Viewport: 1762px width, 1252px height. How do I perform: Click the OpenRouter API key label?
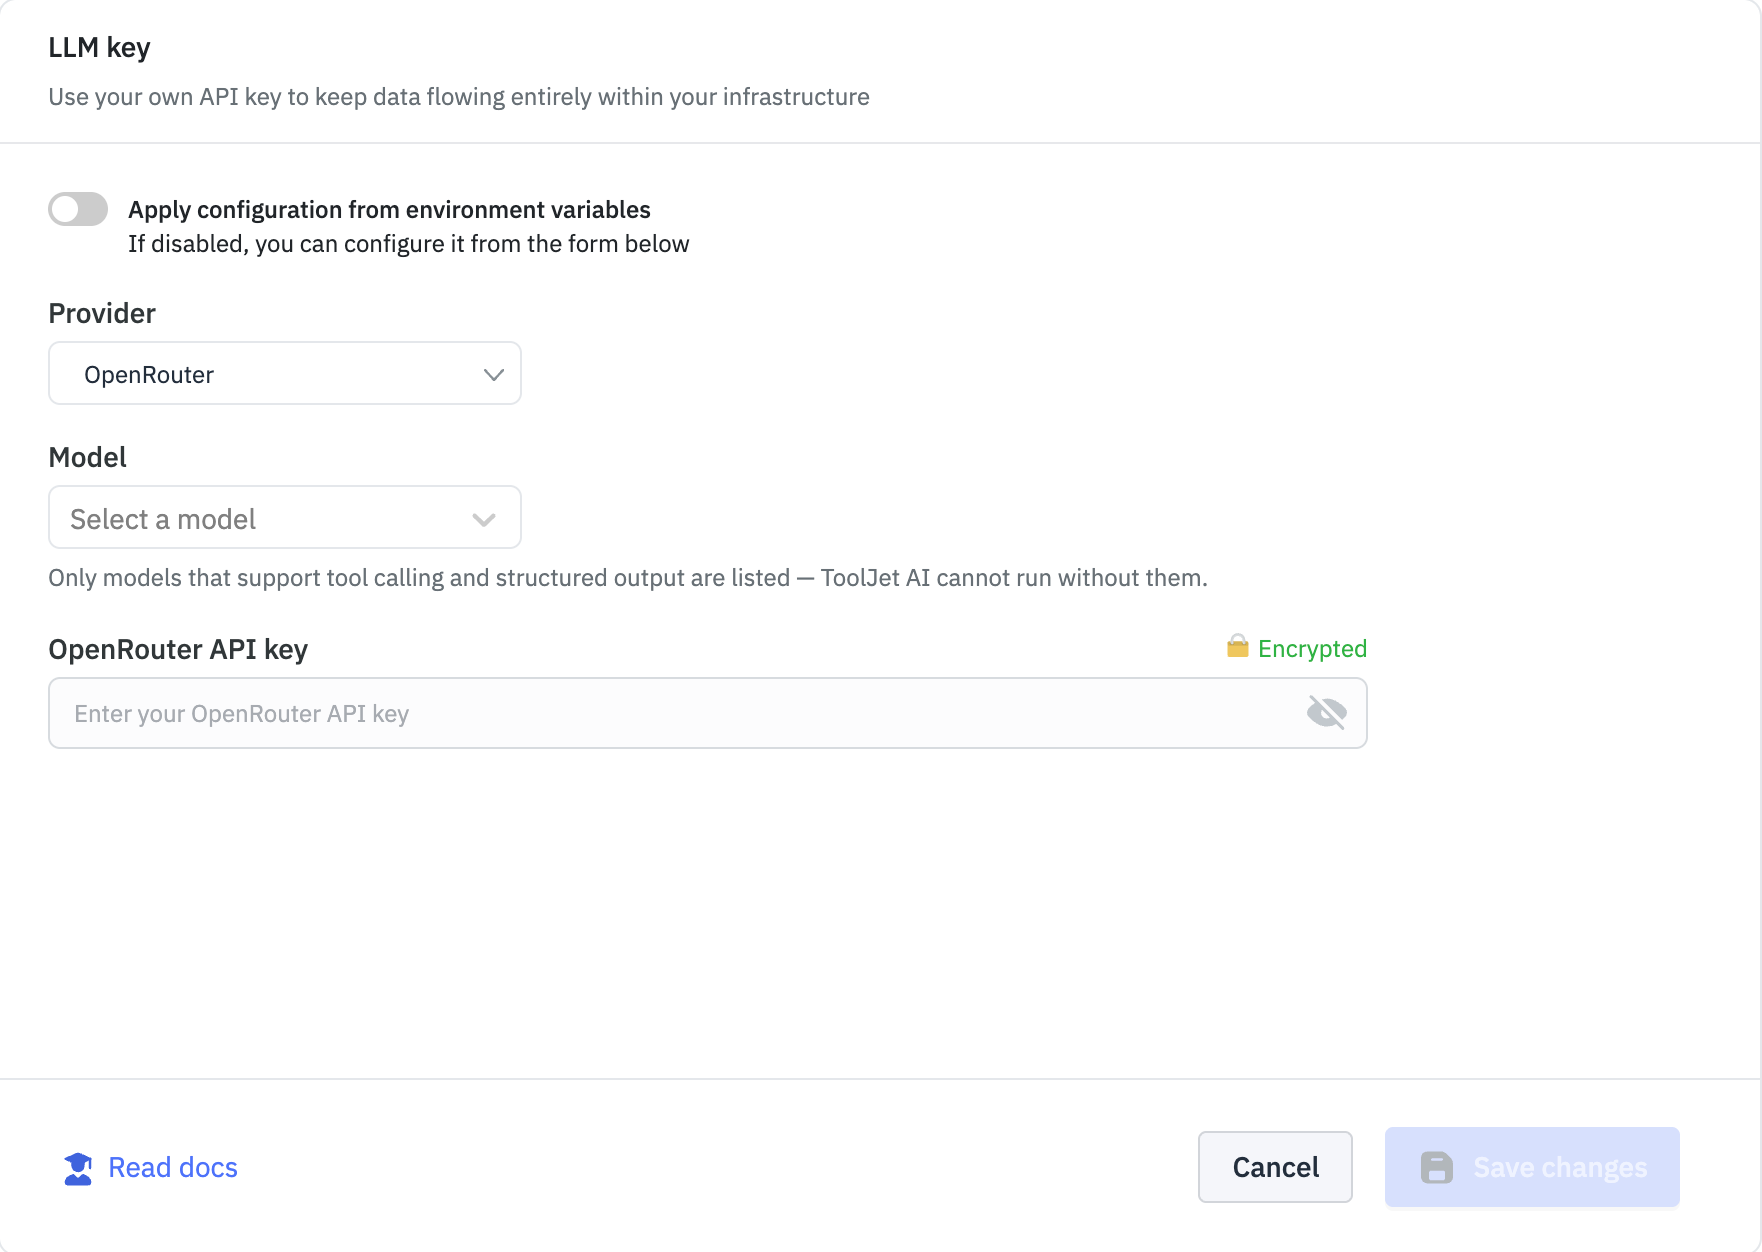point(178,650)
